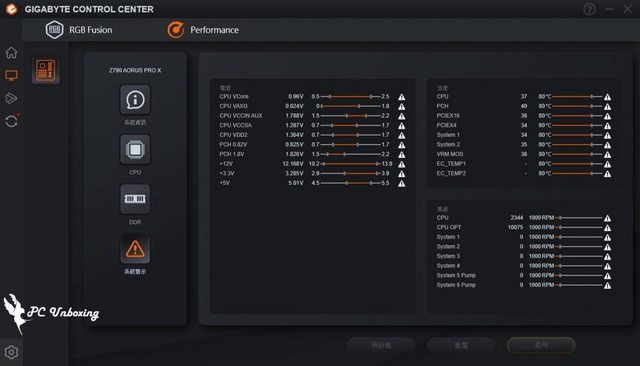Viewport: 640px width, 366px height.
Task: Open the help question mark icon
Action: pos(589,9)
